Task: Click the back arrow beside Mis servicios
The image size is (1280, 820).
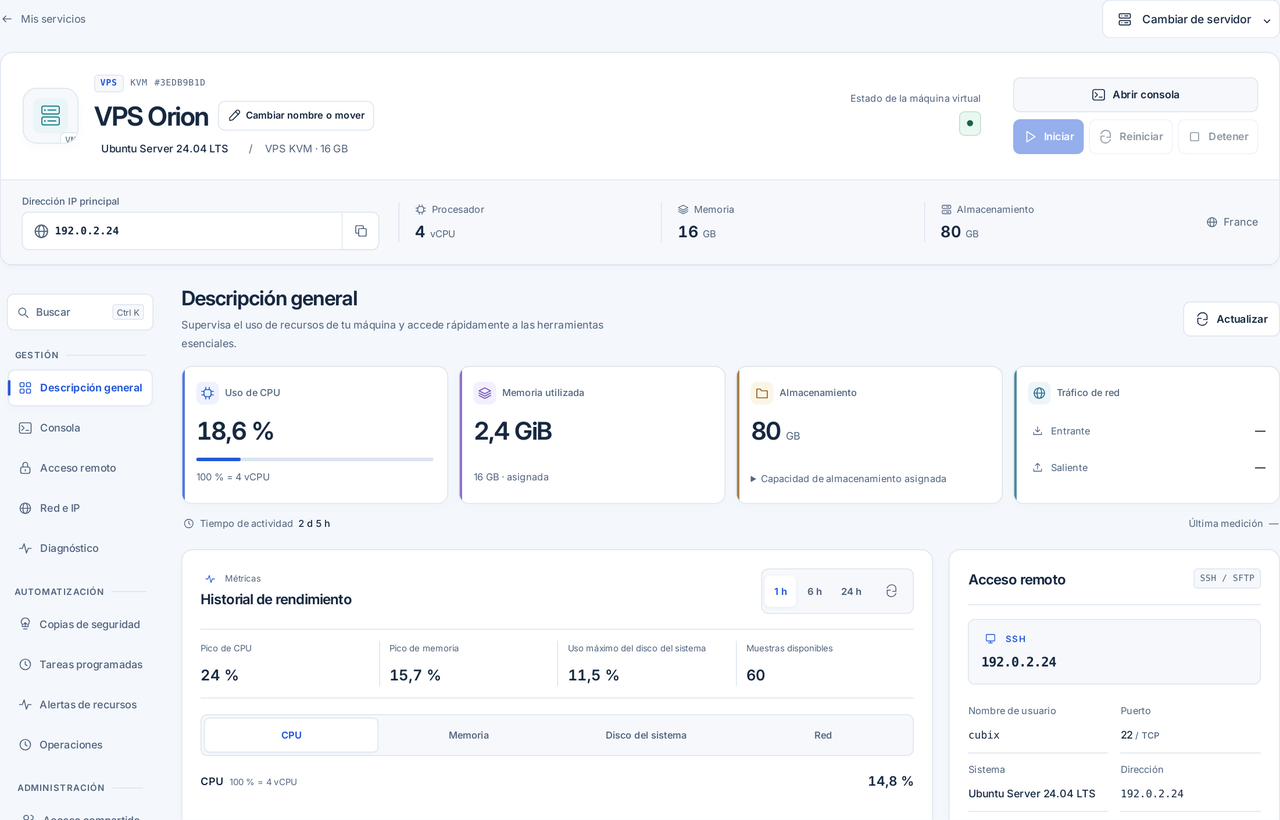Action: [7, 19]
